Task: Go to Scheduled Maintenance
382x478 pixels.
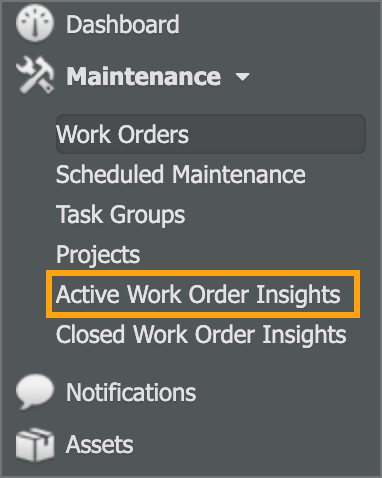Action: (x=180, y=174)
